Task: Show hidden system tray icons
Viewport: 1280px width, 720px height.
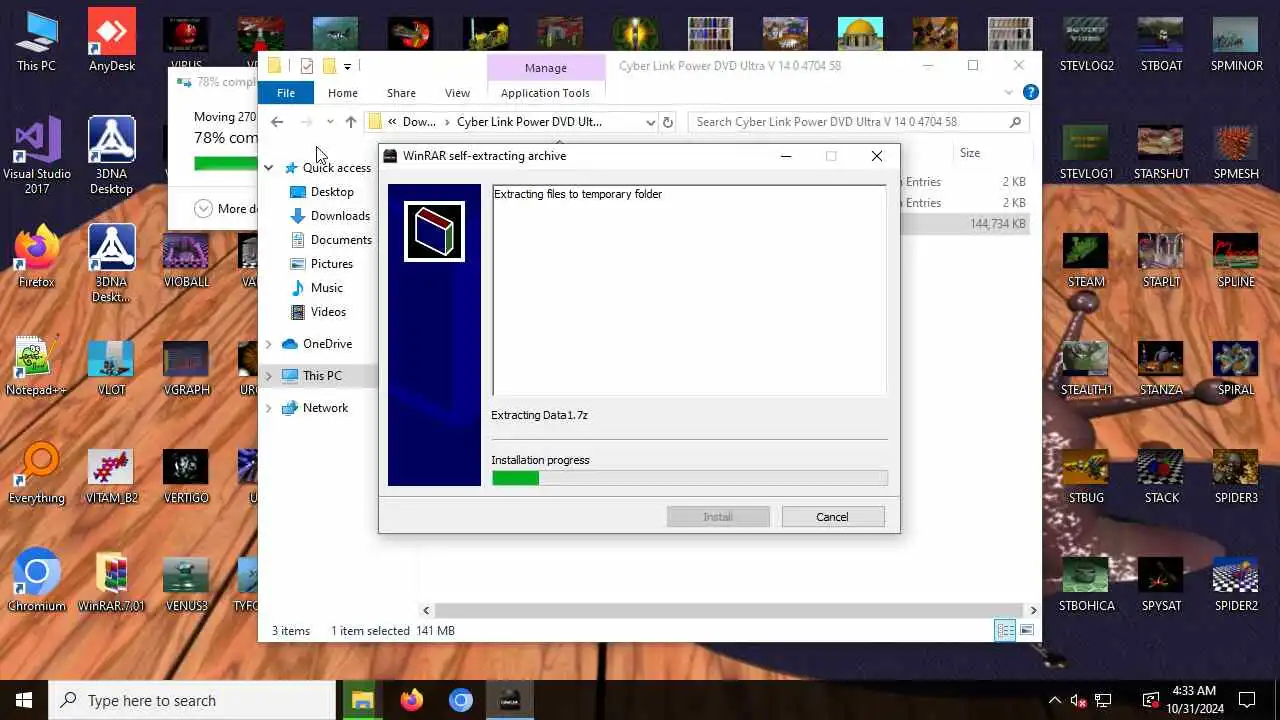Action: tap(1054, 700)
